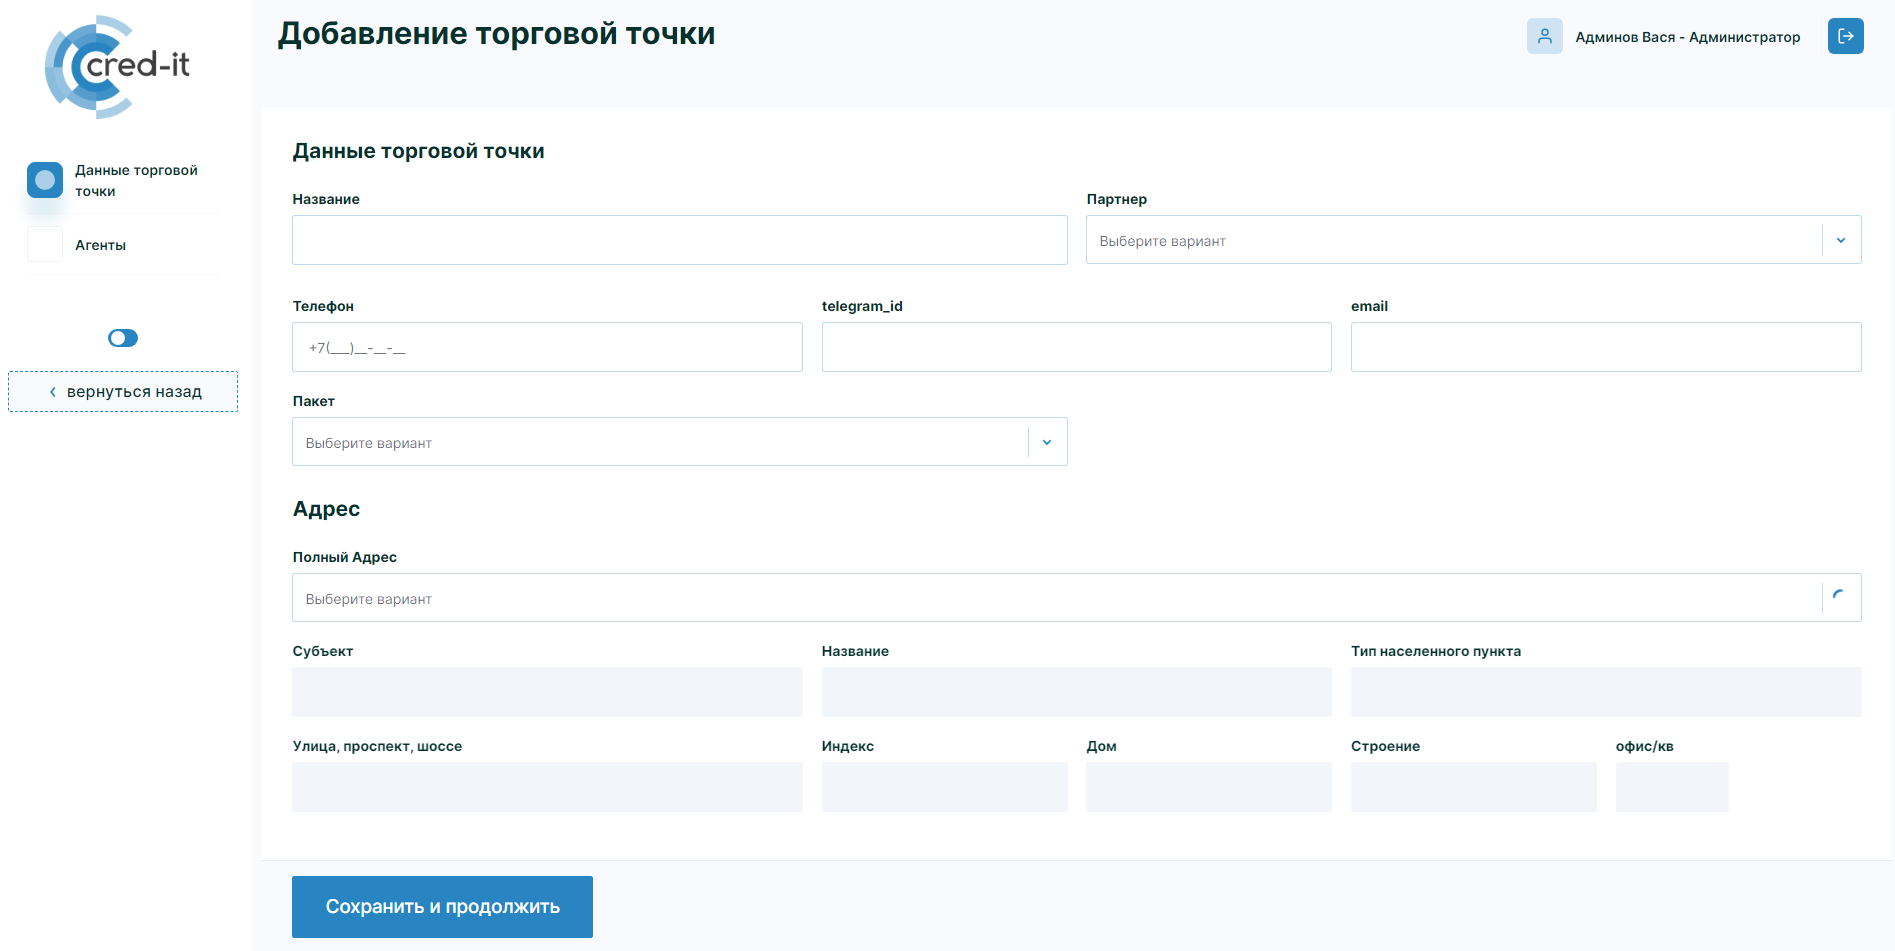Screen dimensions: 1895x951
Task: Click the user avatar icon
Action: pyautogui.click(x=1544, y=36)
